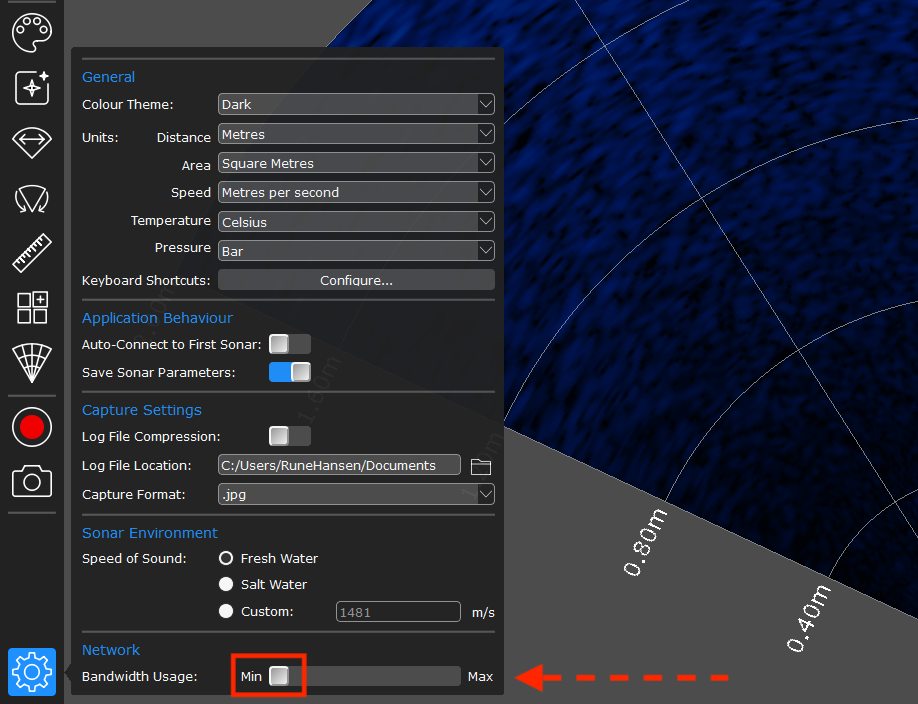Viewport: 918px width, 704px height.
Task: Select Fresh Water speed of sound
Action: coord(226,558)
